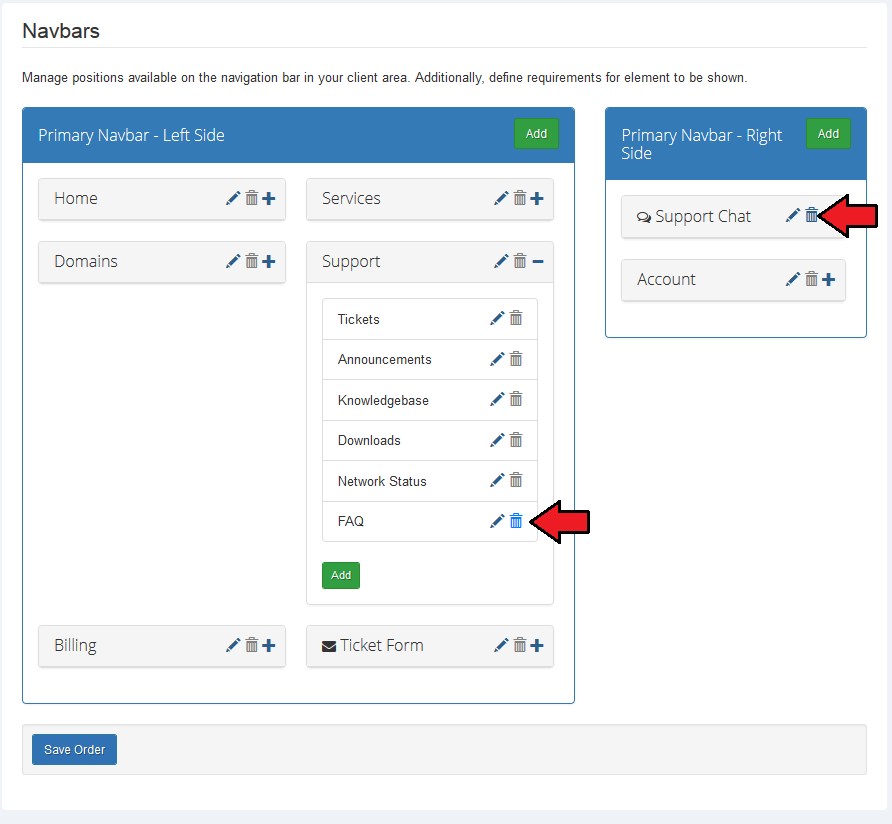Viewport: 892px width, 824px height.
Task: Add item to Primary Navbar Left Side
Action: point(536,134)
